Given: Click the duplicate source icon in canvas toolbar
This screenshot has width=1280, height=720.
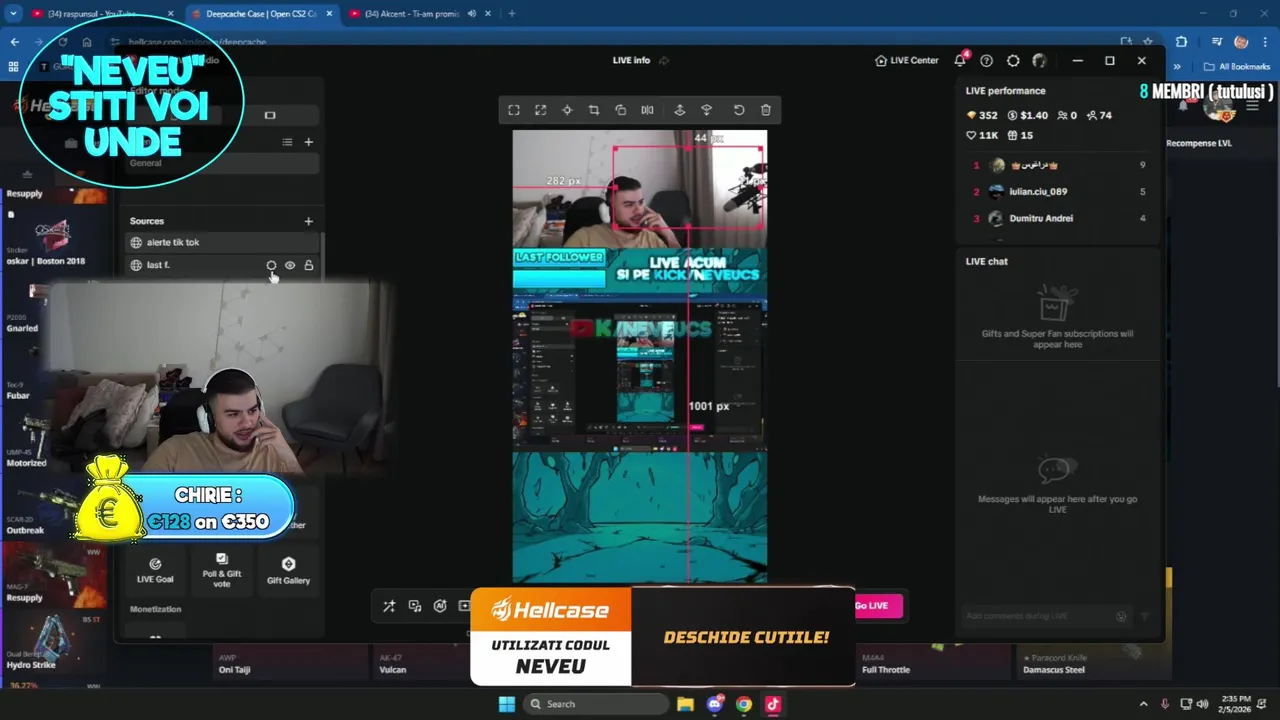Looking at the screenshot, I should pos(620,110).
